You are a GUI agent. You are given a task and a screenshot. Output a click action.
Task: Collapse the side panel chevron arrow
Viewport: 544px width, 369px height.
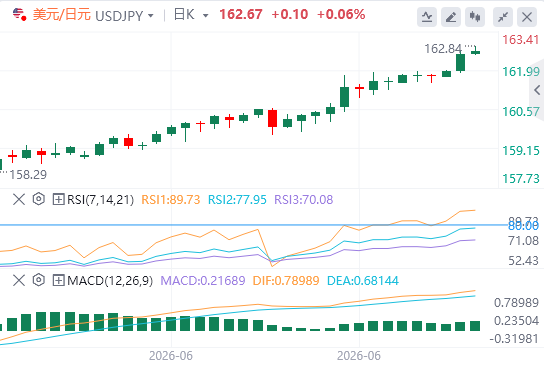(x=537, y=90)
